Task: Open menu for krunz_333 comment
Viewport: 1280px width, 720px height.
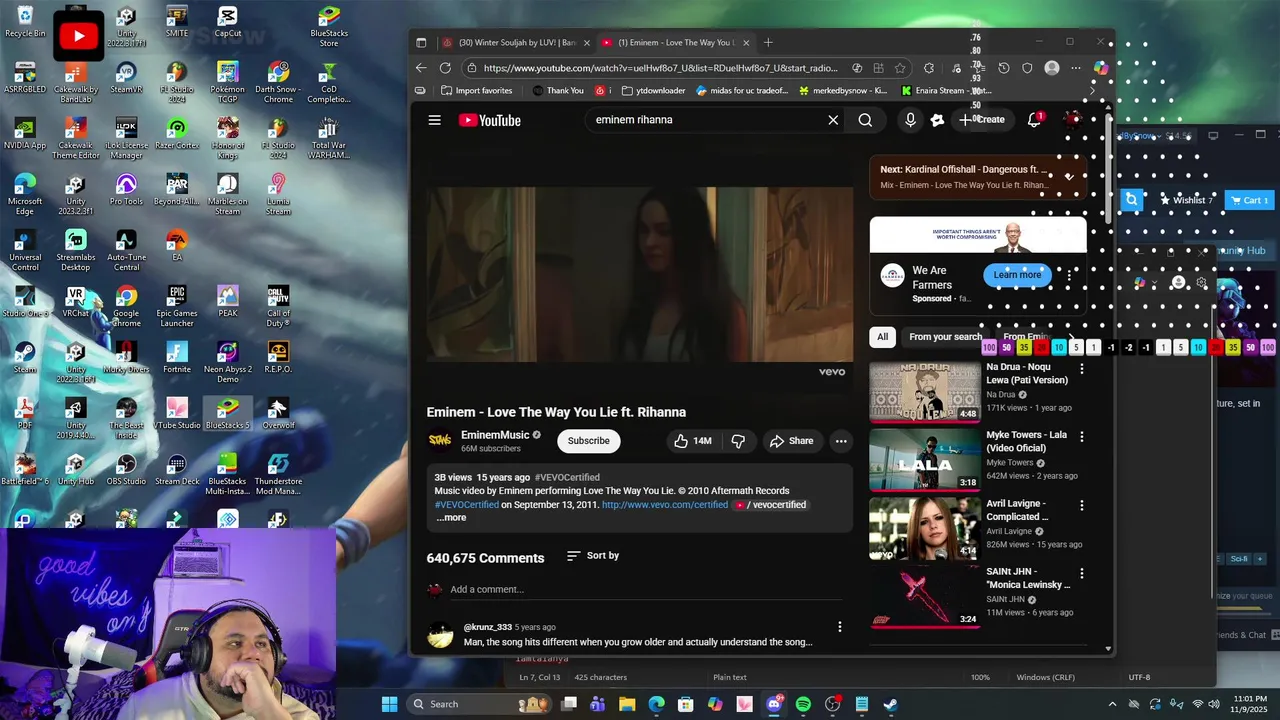Action: click(839, 627)
